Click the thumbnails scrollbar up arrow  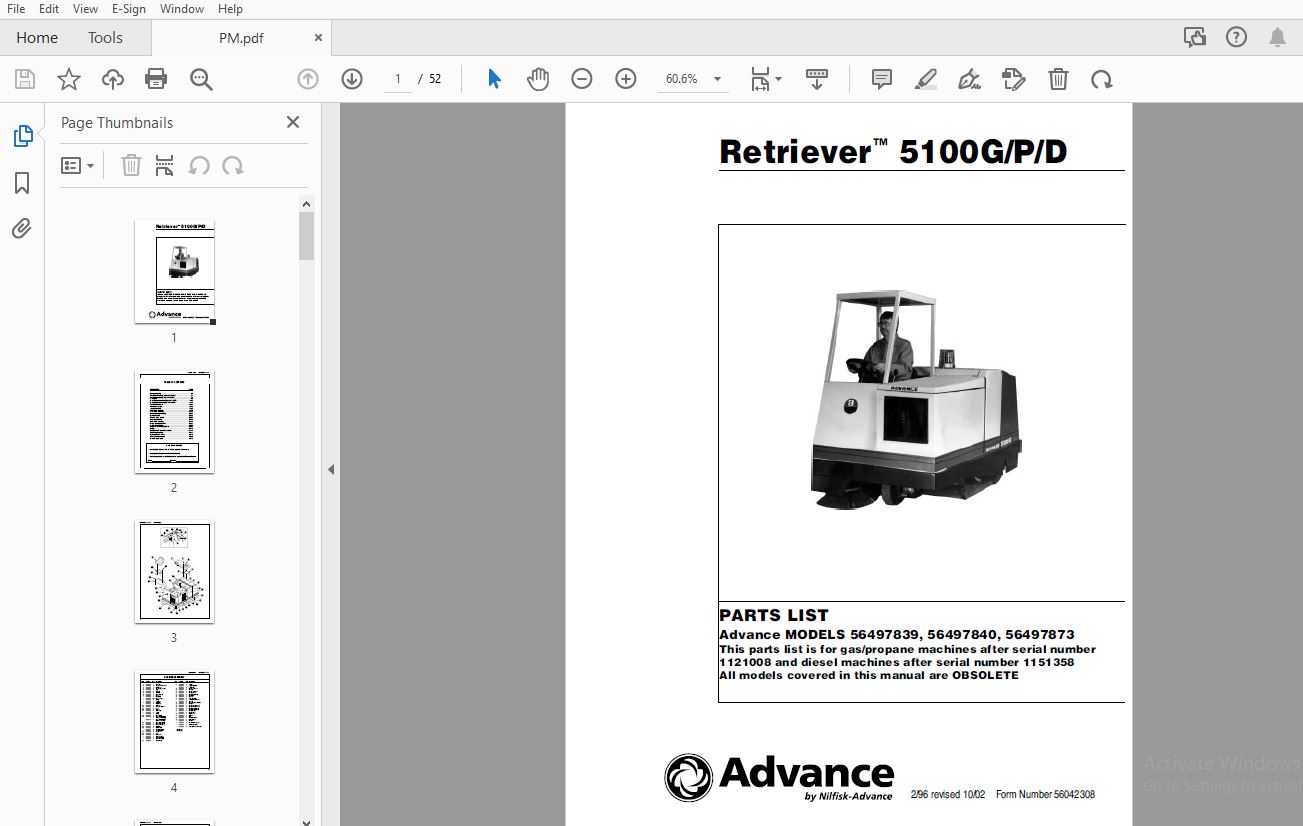coord(307,204)
